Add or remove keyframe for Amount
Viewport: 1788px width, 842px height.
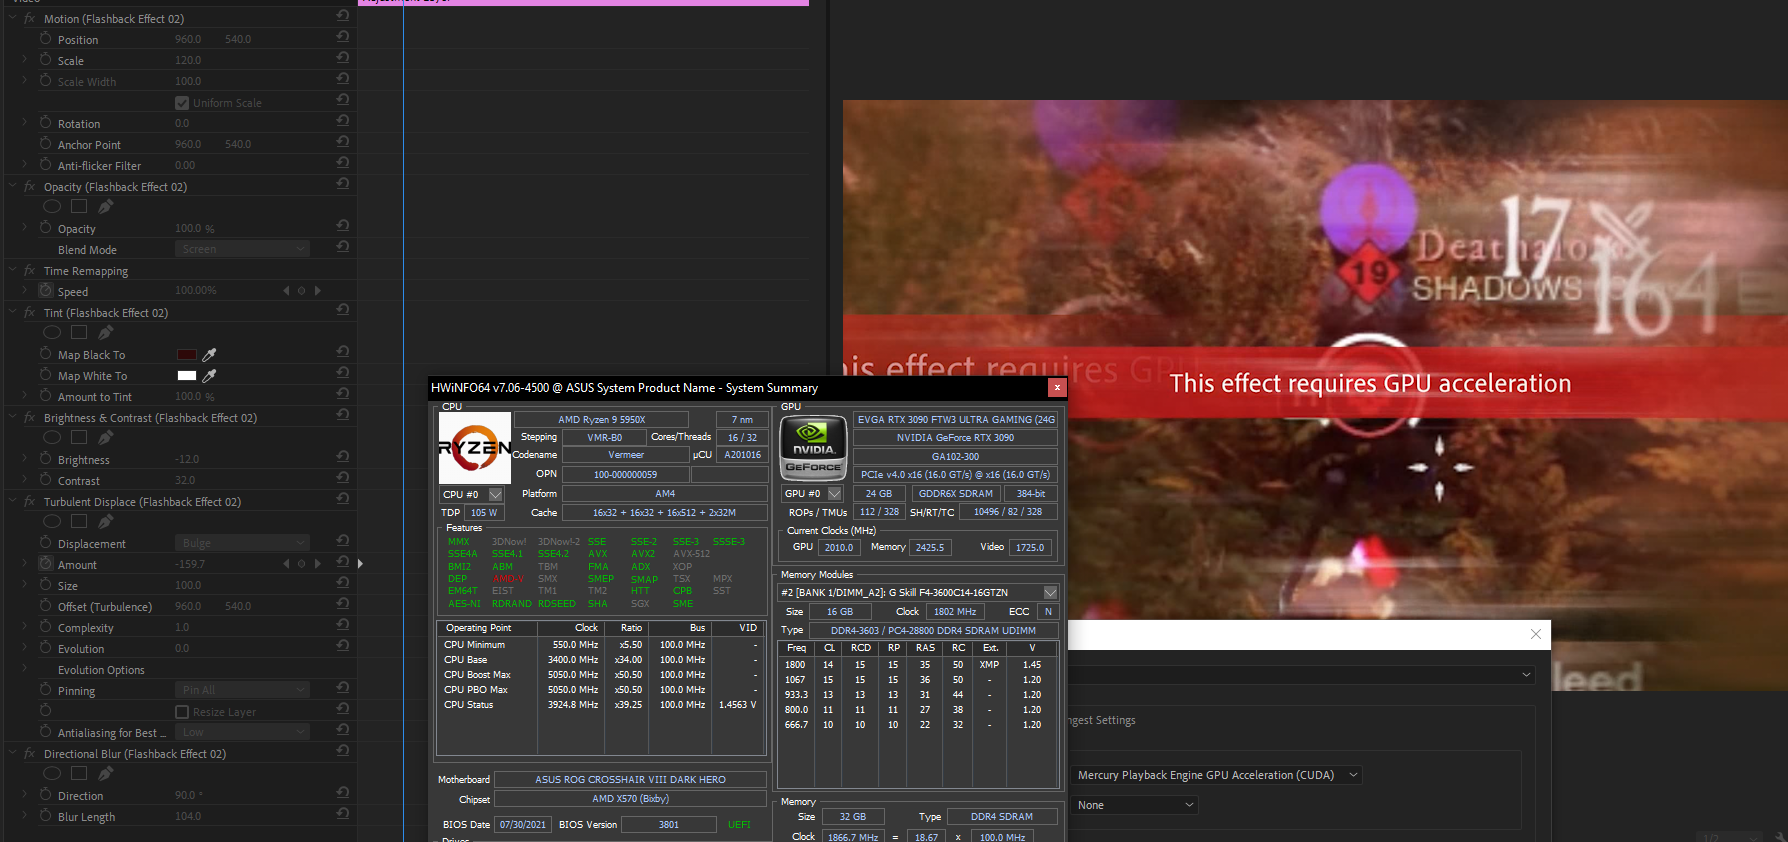click(x=302, y=564)
